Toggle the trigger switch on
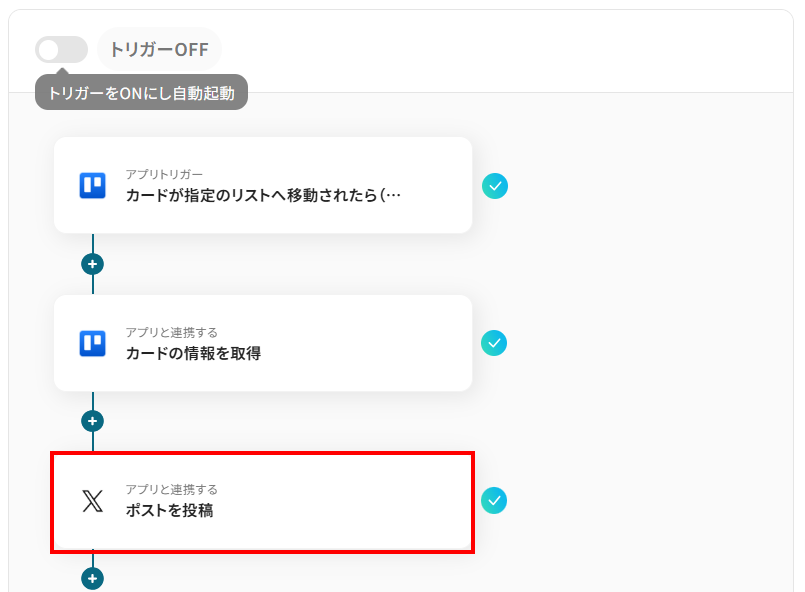This screenshot has height=592, width=805. [x=61, y=50]
